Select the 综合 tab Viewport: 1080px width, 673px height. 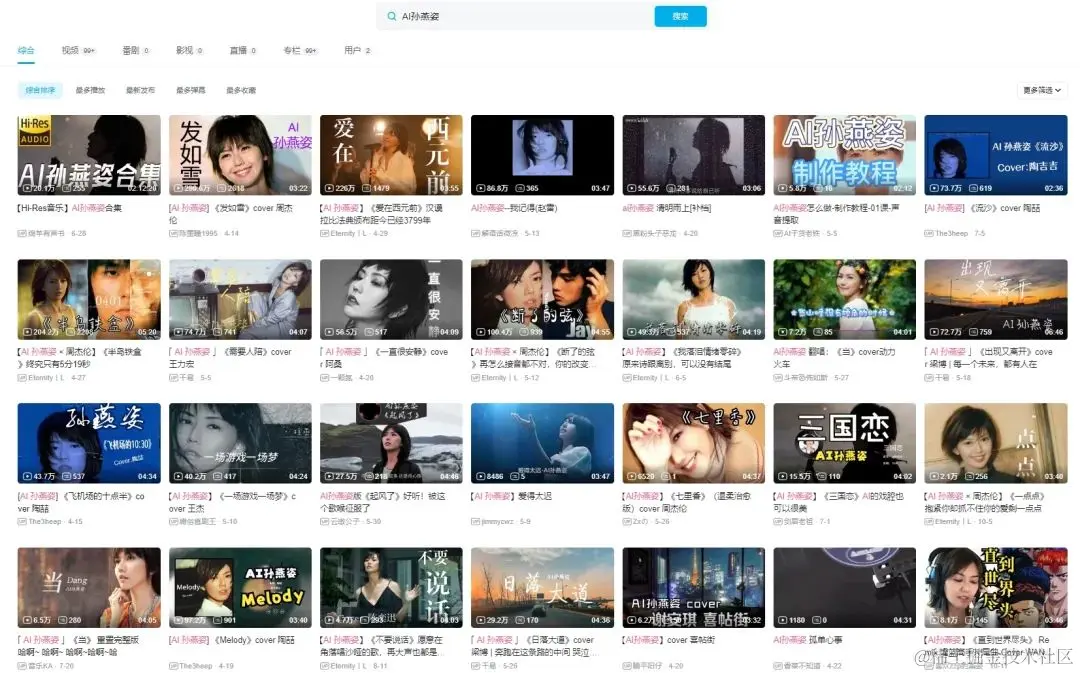tap(26, 50)
